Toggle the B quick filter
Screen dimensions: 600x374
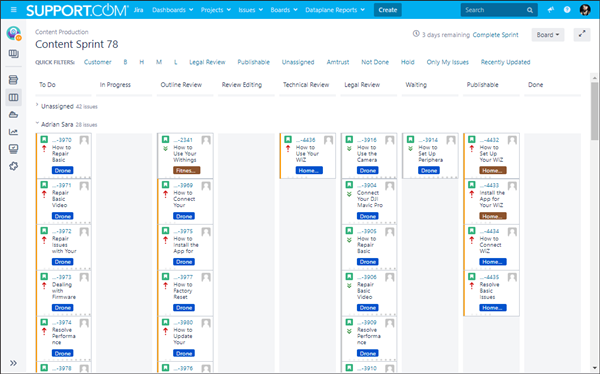coord(125,62)
